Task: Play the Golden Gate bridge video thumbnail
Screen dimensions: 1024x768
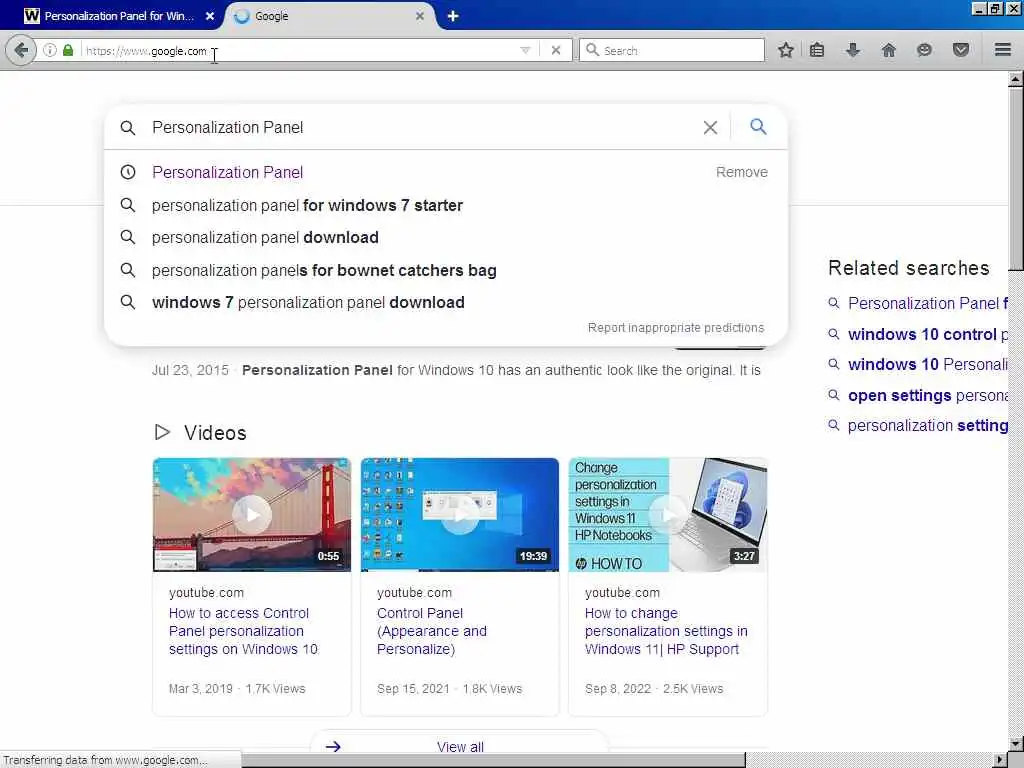Action: point(251,515)
